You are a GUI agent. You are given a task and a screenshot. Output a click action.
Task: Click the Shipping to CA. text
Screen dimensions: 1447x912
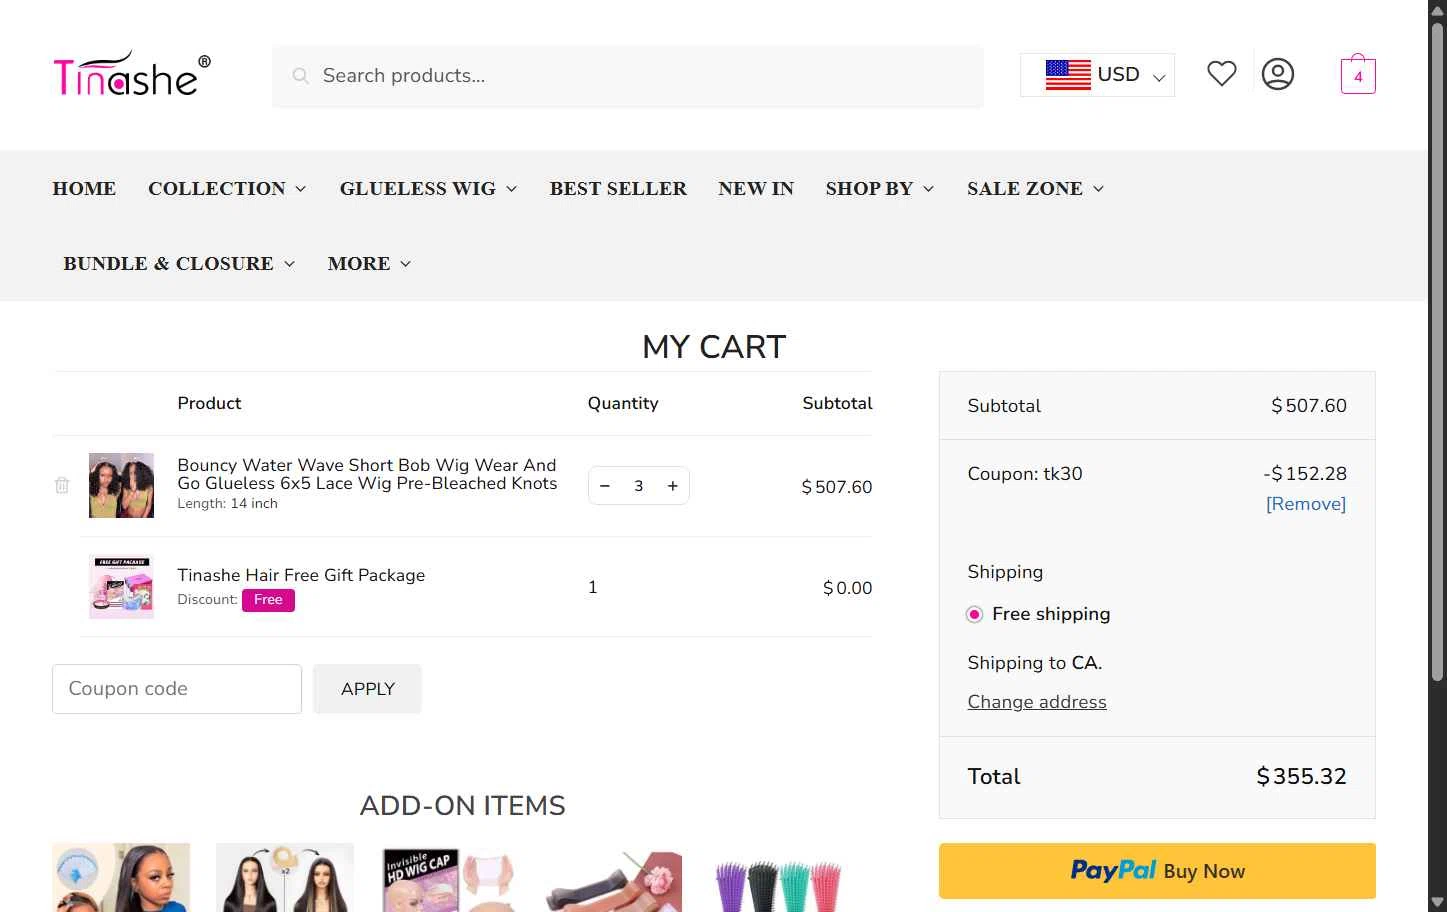1035,663
